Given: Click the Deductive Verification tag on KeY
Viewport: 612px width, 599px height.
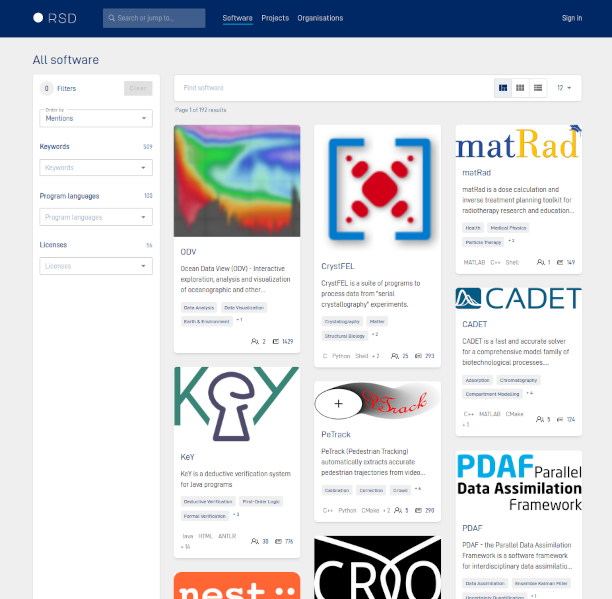Looking at the screenshot, I should (x=208, y=501).
